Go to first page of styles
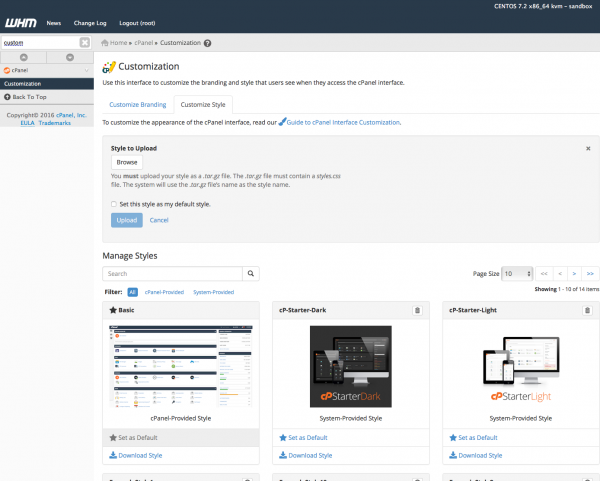 pyautogui.click(x=544, y=274)
